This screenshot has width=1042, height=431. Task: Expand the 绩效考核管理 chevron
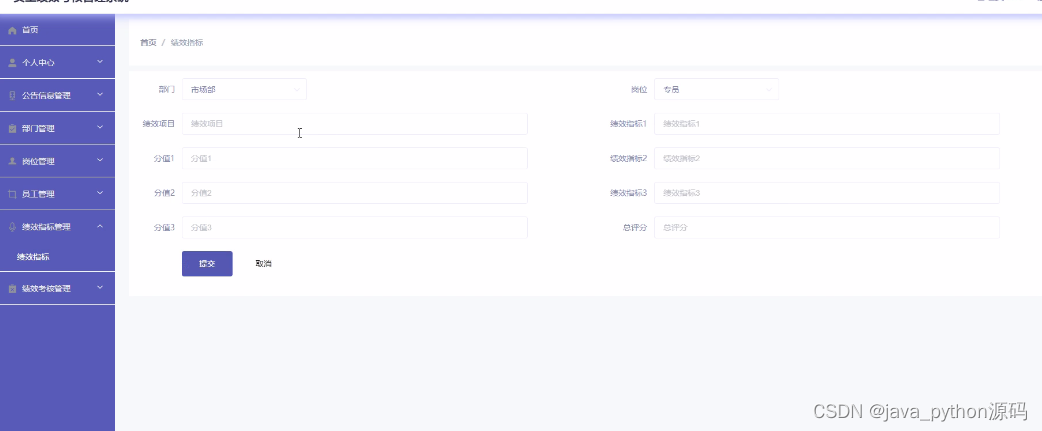click(100, 288)
